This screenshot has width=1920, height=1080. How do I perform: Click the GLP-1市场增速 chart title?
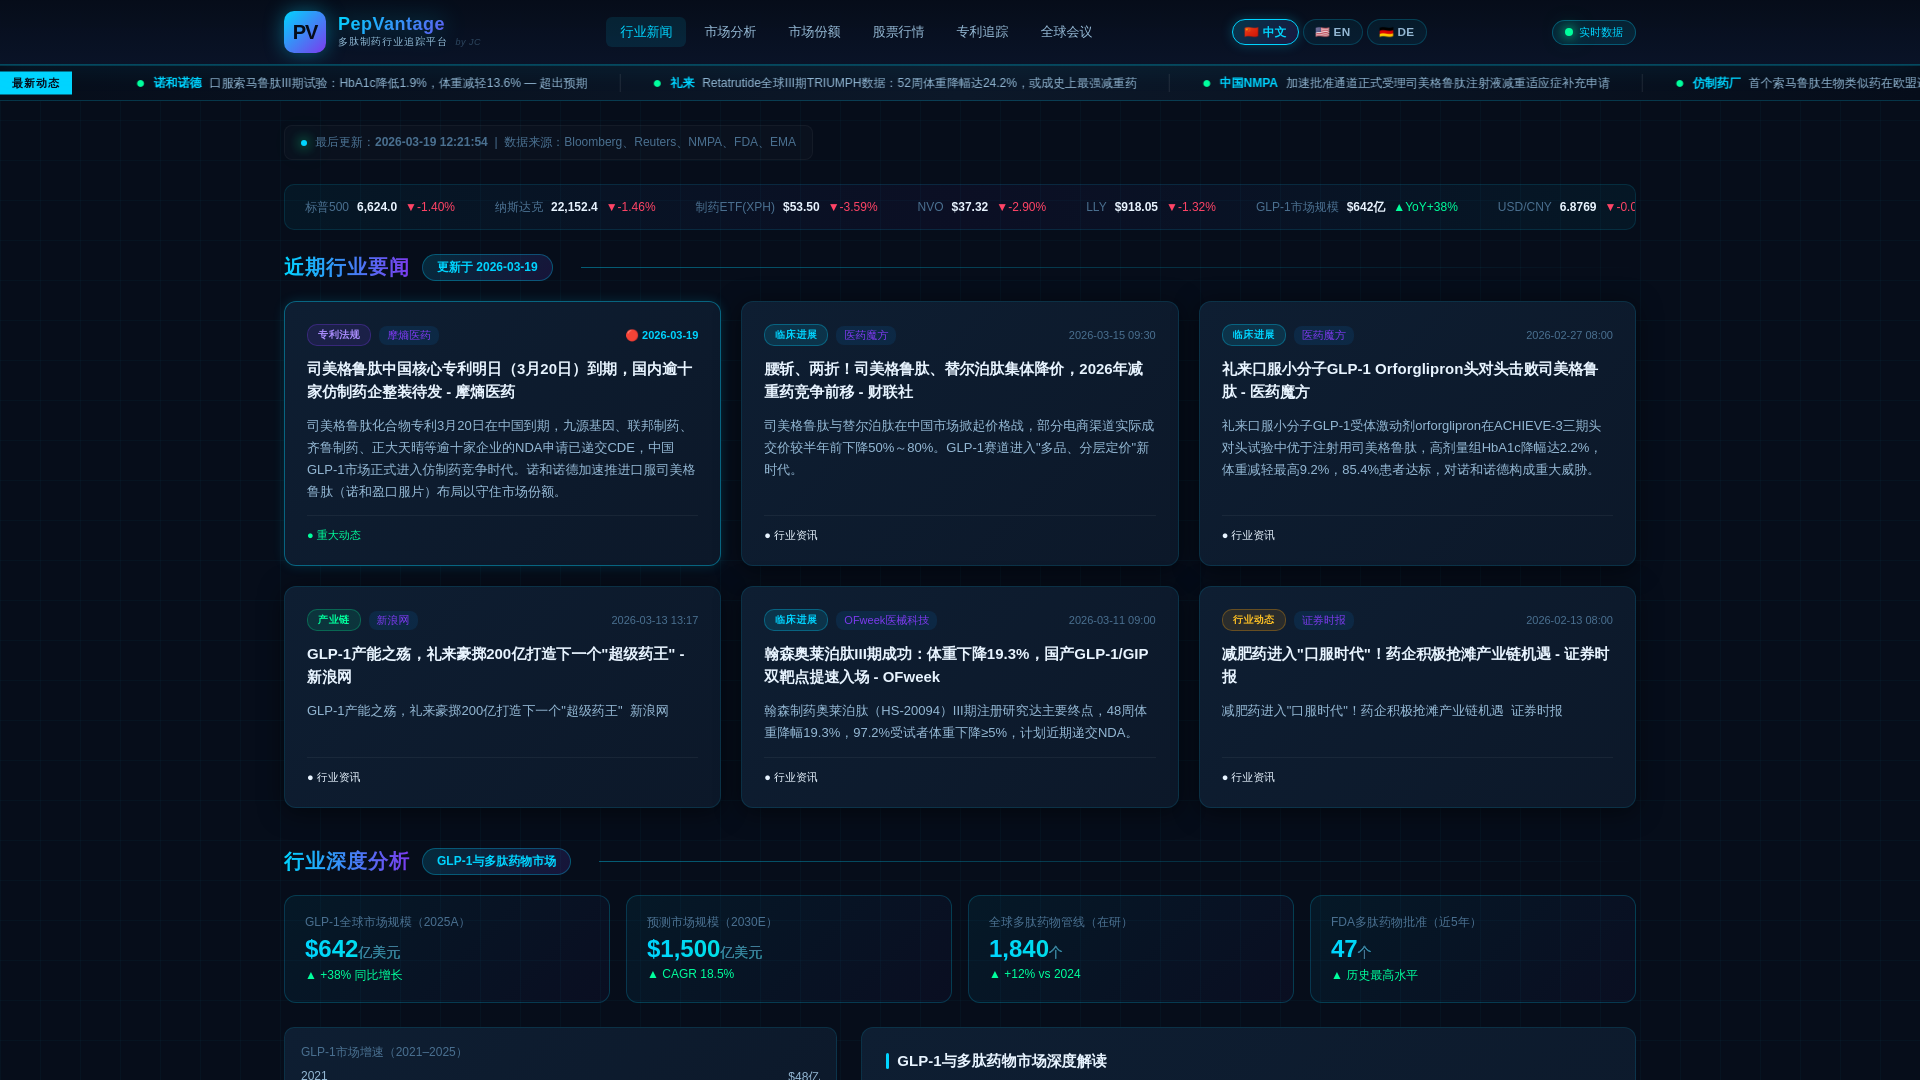pyautogui.click(x=384, y=1052)
